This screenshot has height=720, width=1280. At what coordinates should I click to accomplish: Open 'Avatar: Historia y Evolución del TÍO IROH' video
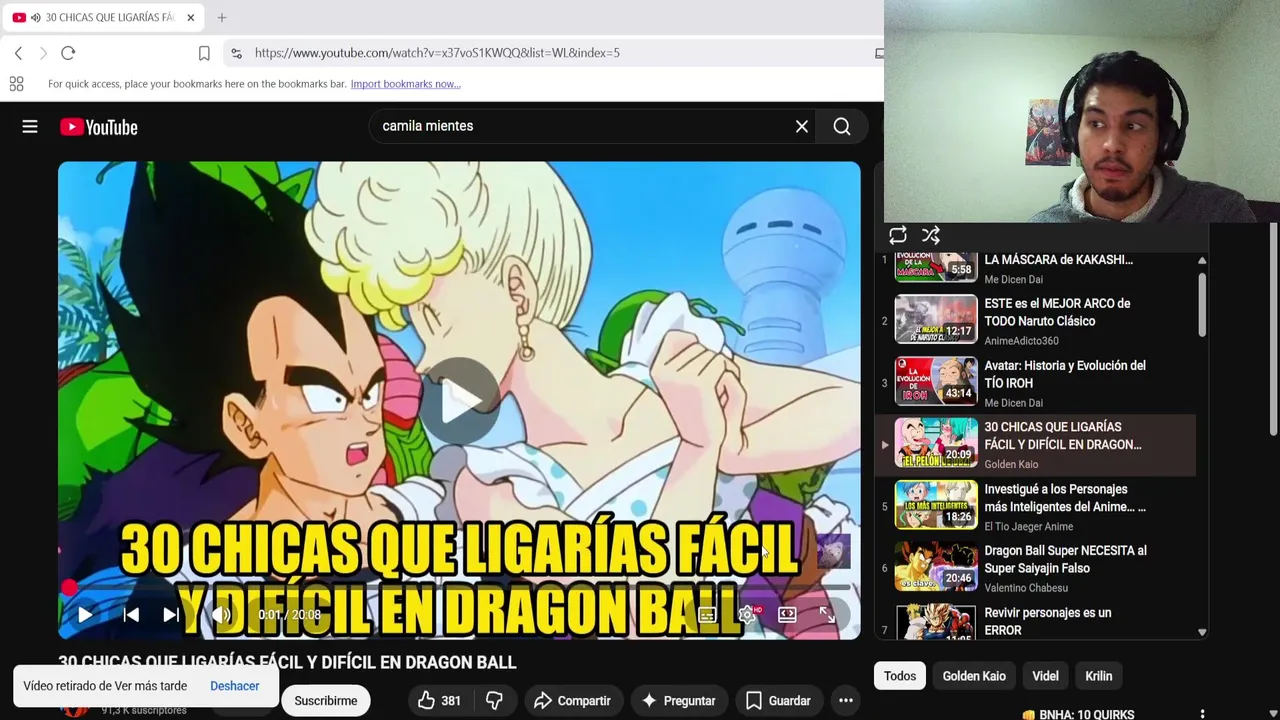[x=1035, y=383]
